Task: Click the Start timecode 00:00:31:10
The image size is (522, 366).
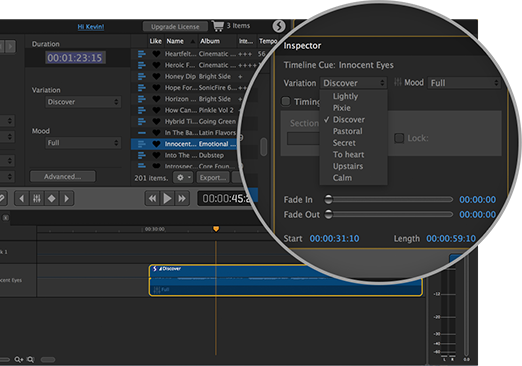Action: point(334,239)
